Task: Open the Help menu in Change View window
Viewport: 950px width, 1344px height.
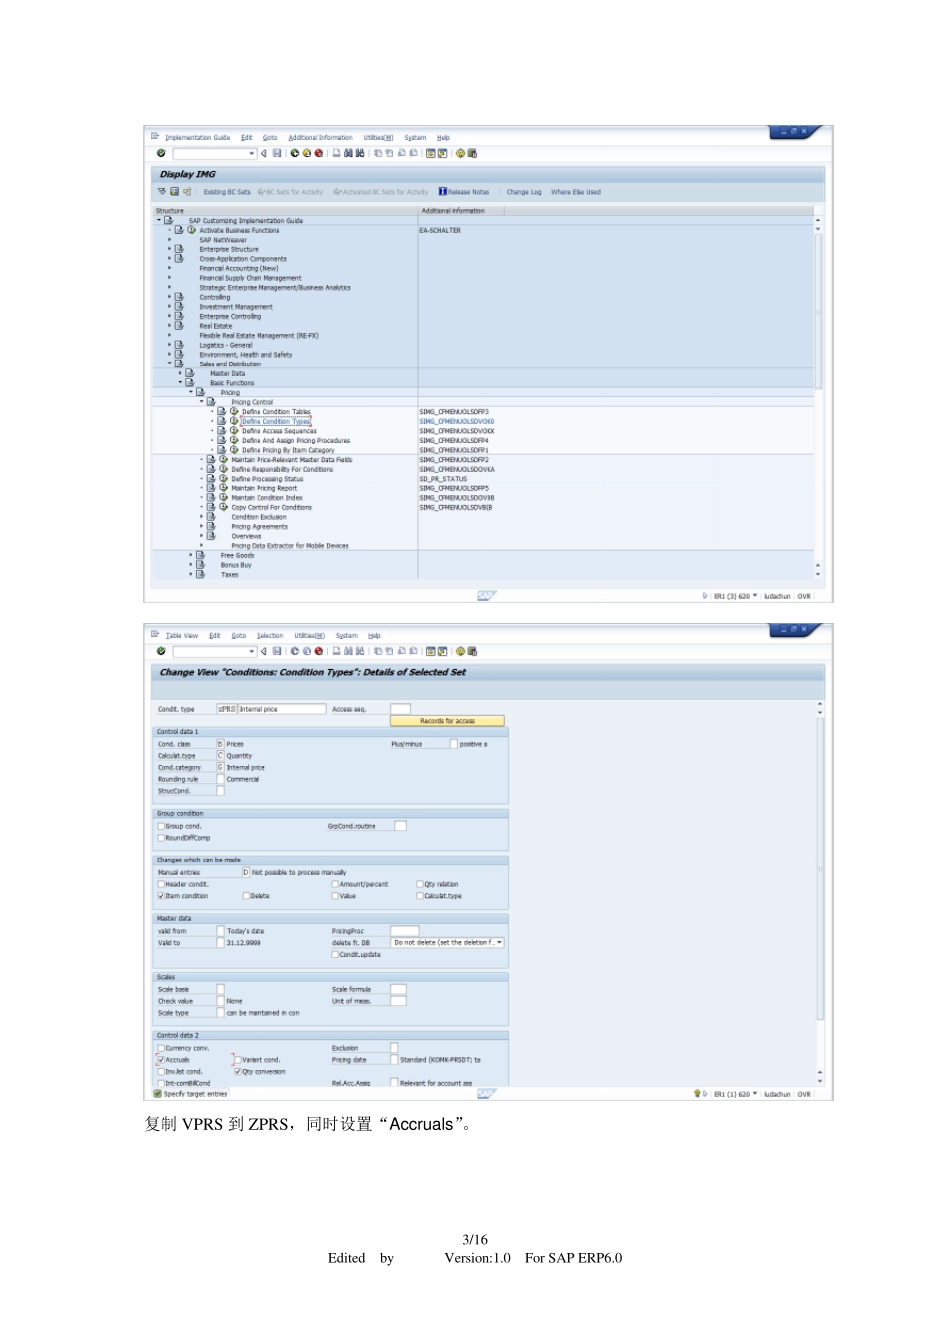Action: [374, 636]
